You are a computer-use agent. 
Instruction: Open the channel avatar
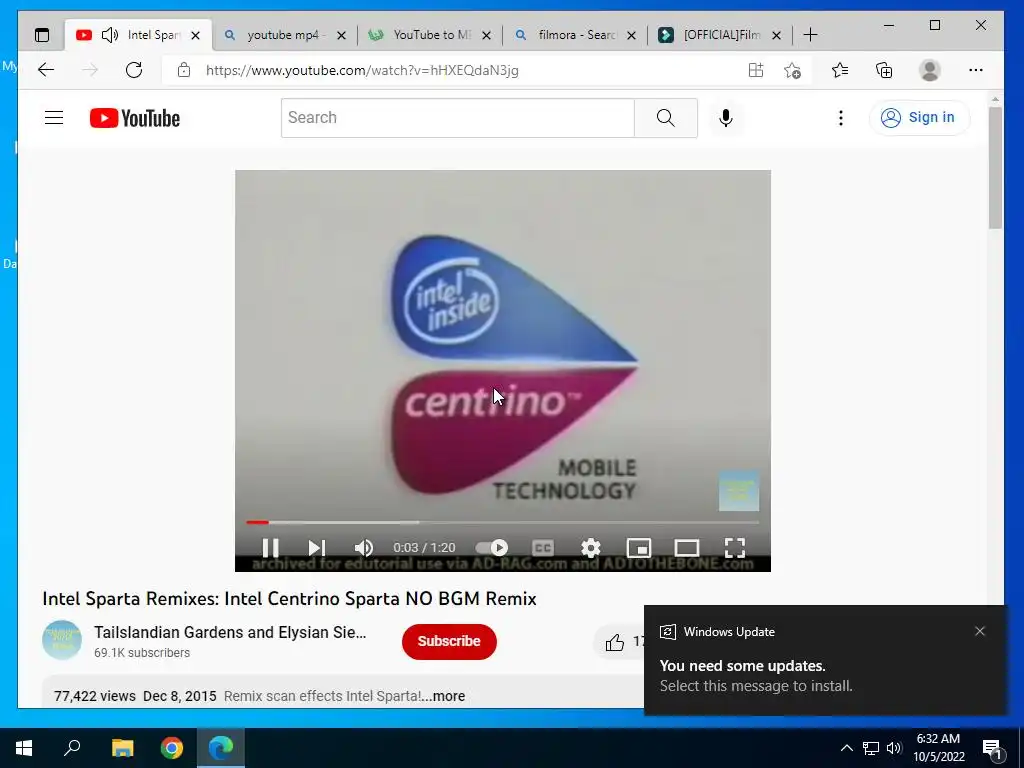(62, 640)
